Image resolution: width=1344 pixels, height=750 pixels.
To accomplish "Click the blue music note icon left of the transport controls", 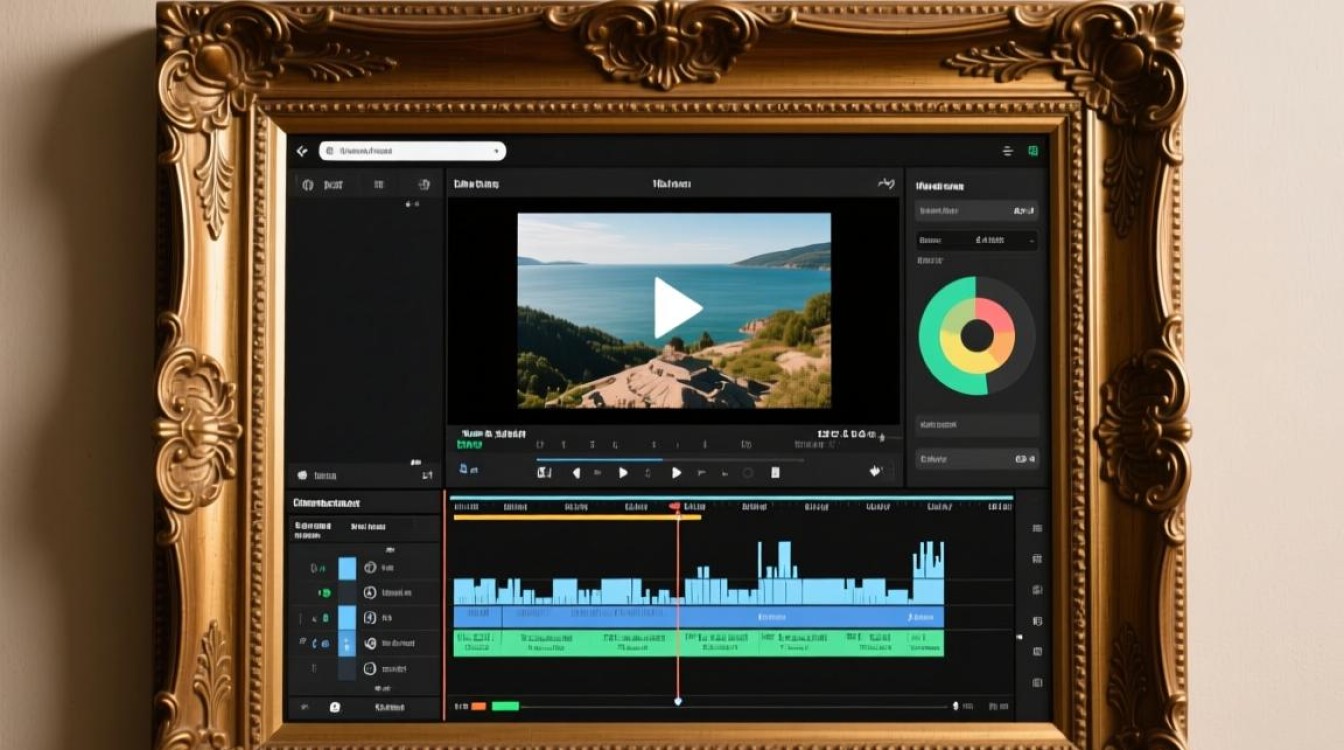I will (x=463, y=469).
